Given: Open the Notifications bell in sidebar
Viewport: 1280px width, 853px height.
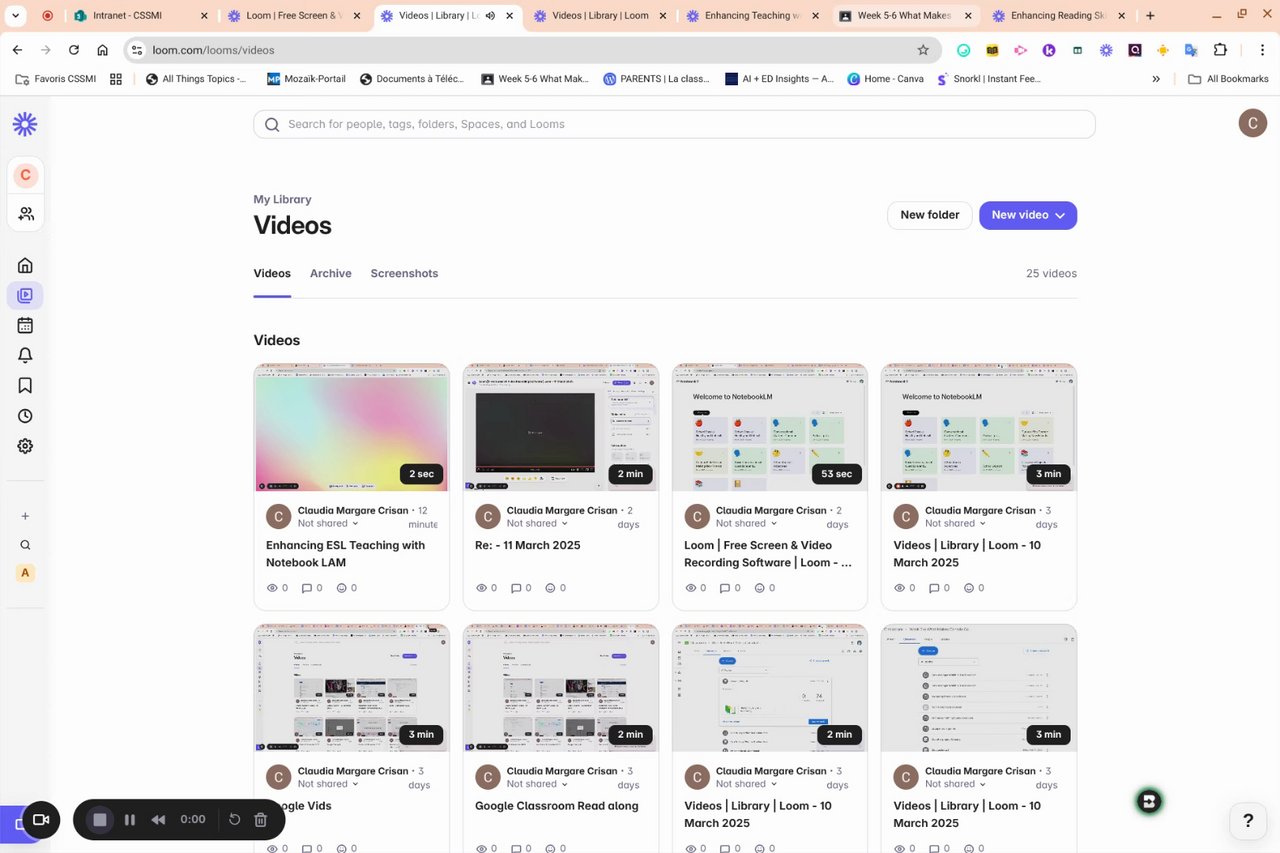Looking at the screenshot, I should pyautogui.click(x=25, y=355).
